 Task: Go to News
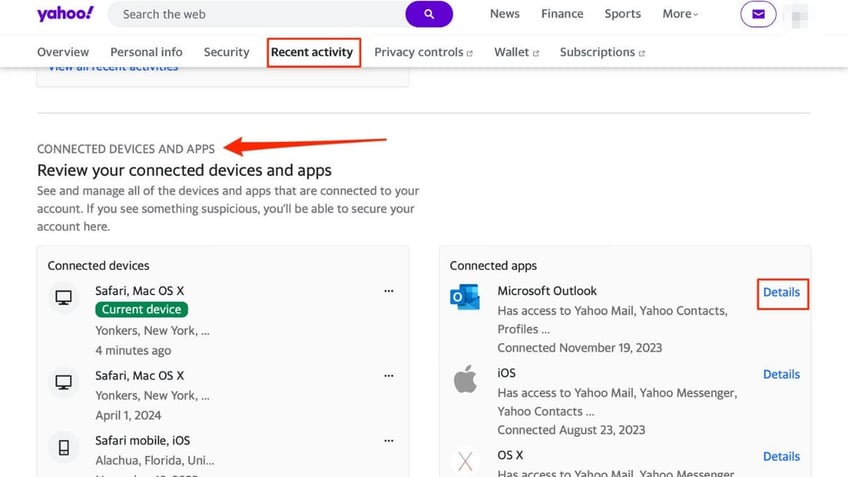pyautogui.click(x=505, y=14)
